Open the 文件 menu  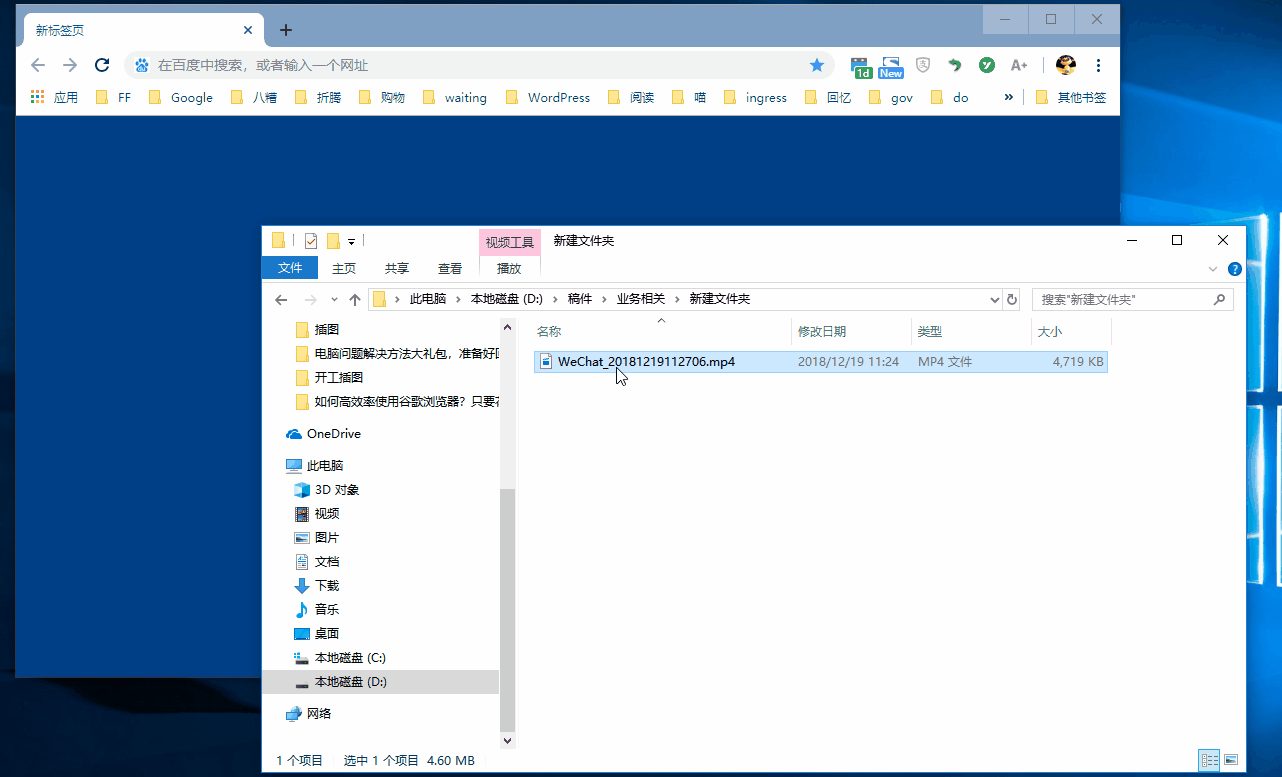point(289,268)
